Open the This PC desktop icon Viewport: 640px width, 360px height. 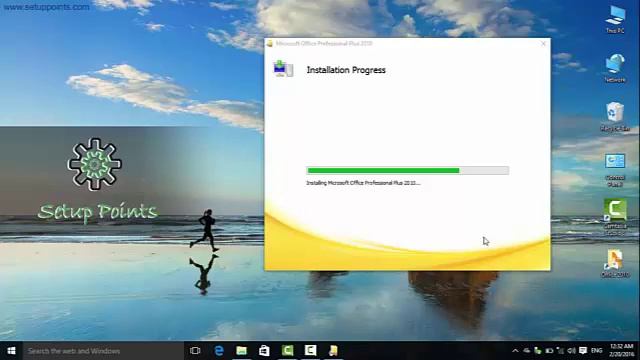[615, 19]
